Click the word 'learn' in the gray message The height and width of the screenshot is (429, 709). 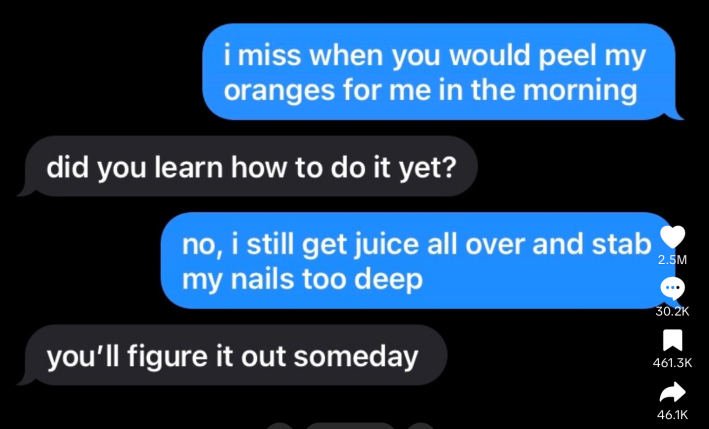(x=189, y=168)
